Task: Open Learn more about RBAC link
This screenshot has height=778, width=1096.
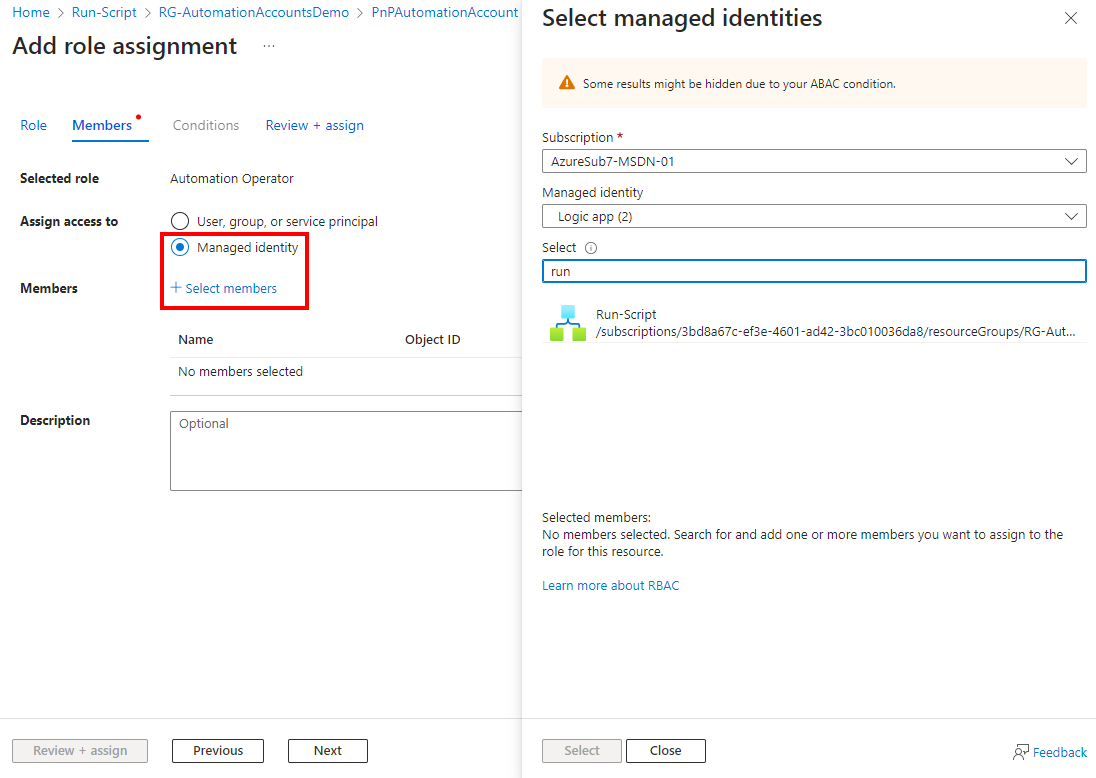Action: 610,585
